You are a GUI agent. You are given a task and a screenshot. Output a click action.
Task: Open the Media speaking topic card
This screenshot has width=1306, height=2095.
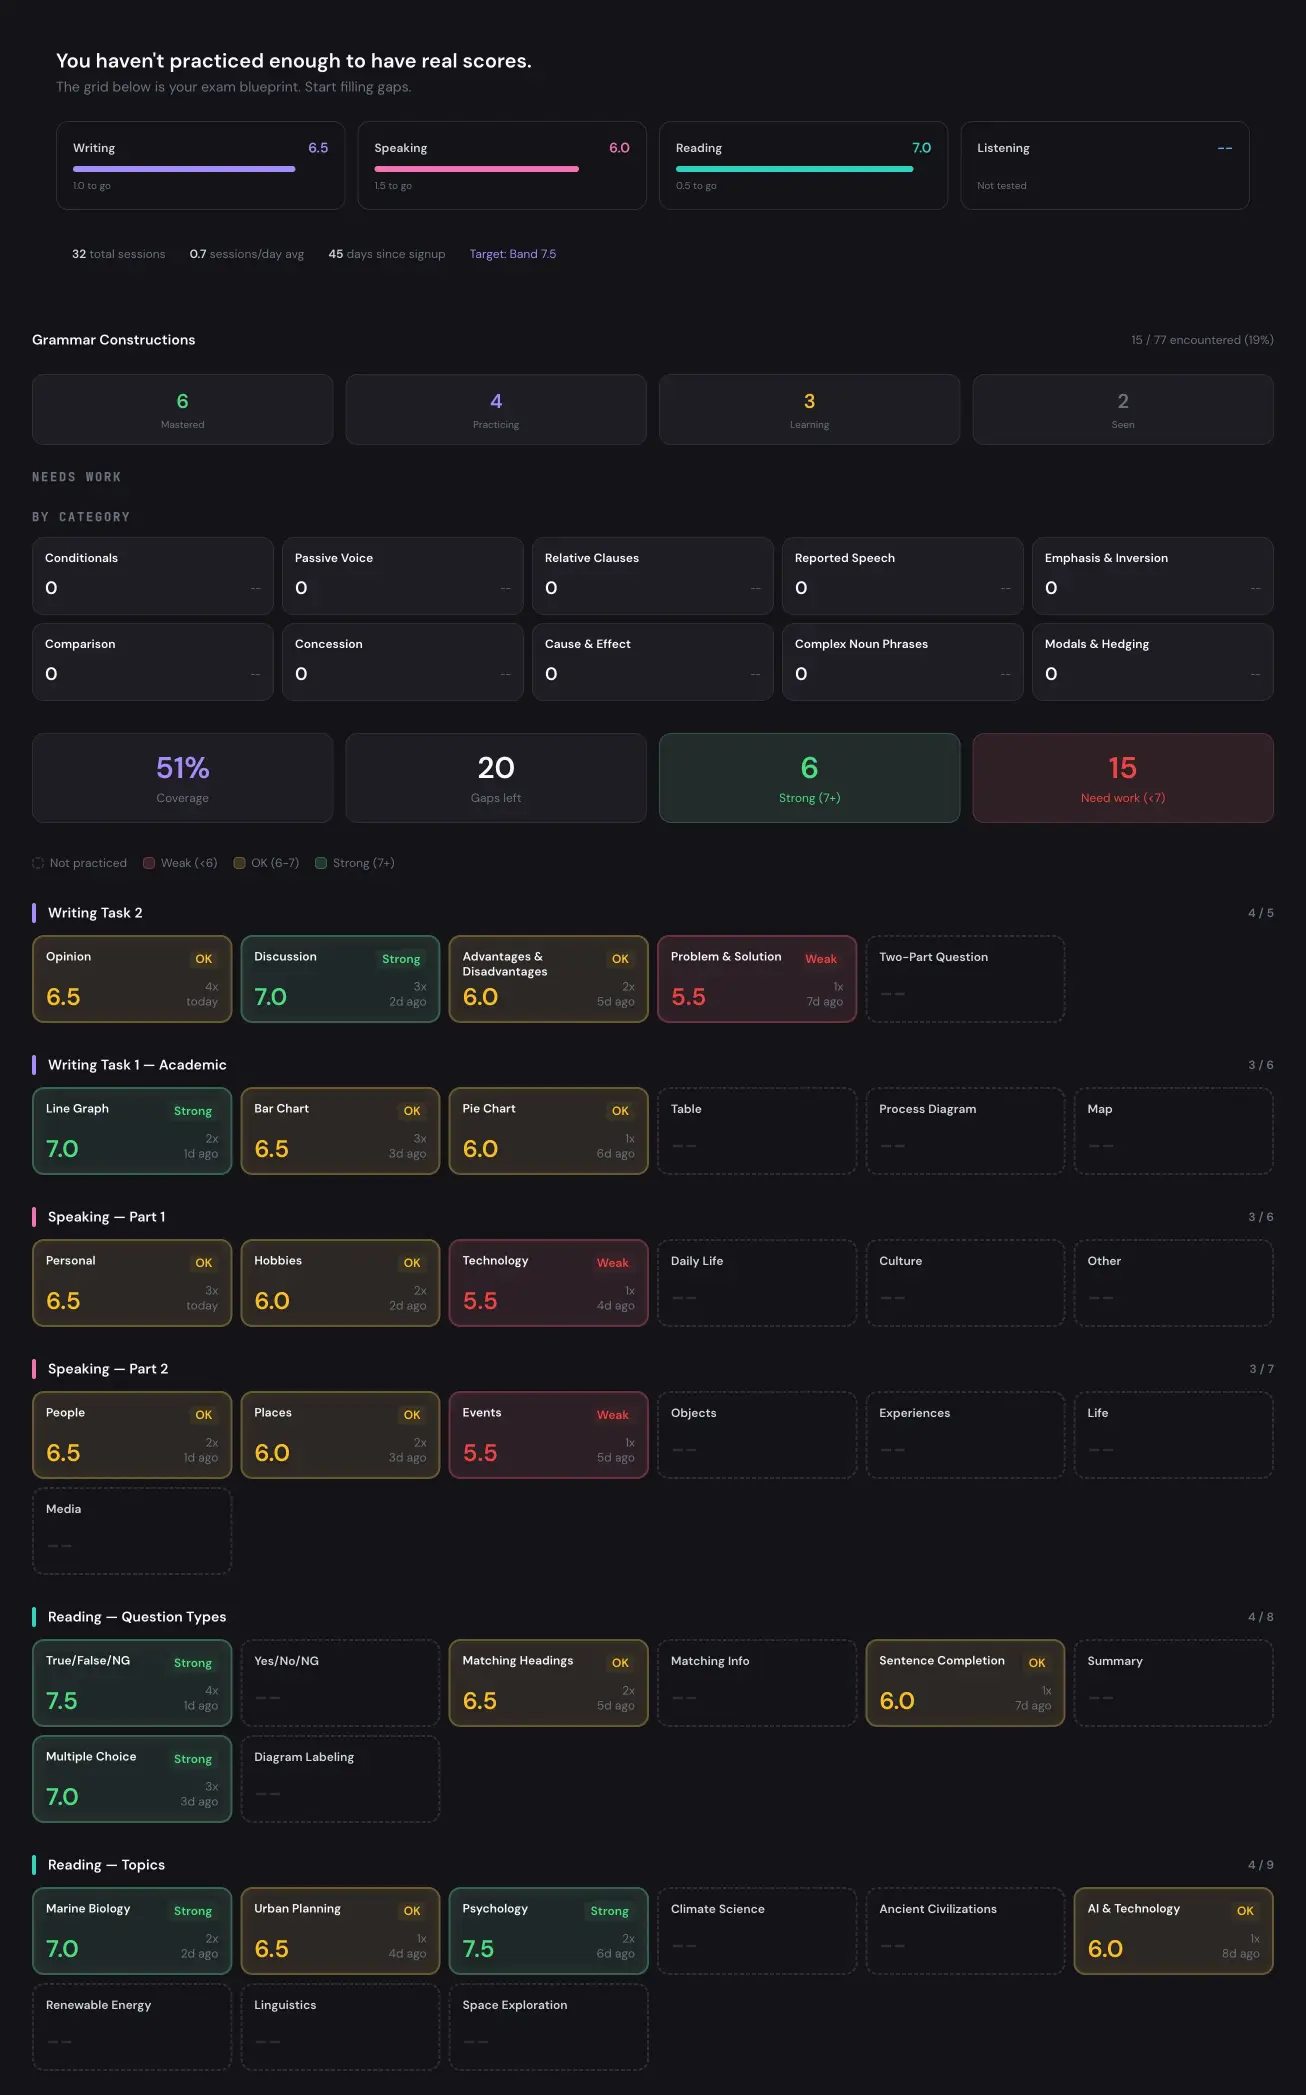pos(132,1531)
